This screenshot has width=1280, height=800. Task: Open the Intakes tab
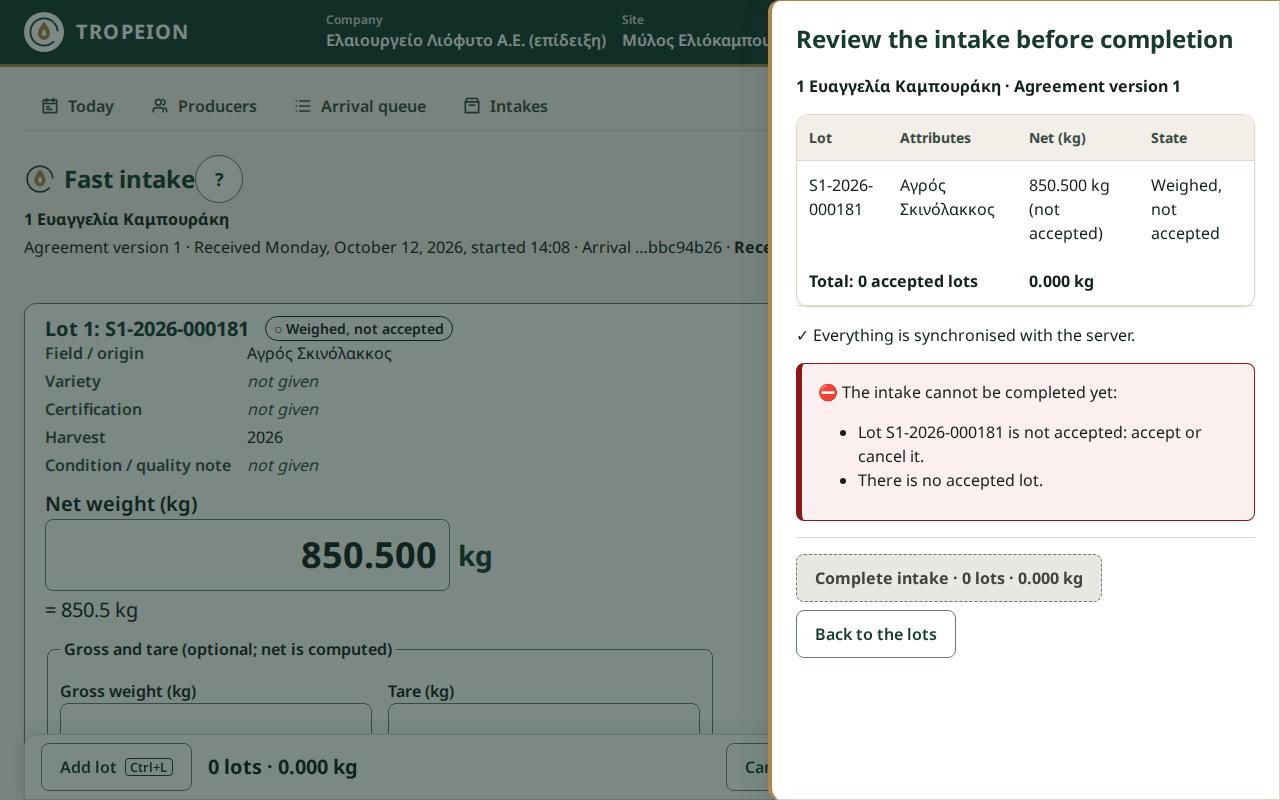pyautogui.click(x=506, y=106)
